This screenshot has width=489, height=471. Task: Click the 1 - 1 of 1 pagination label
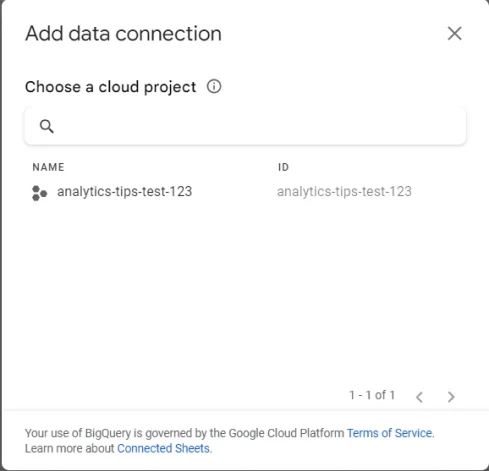click(372, 395)
